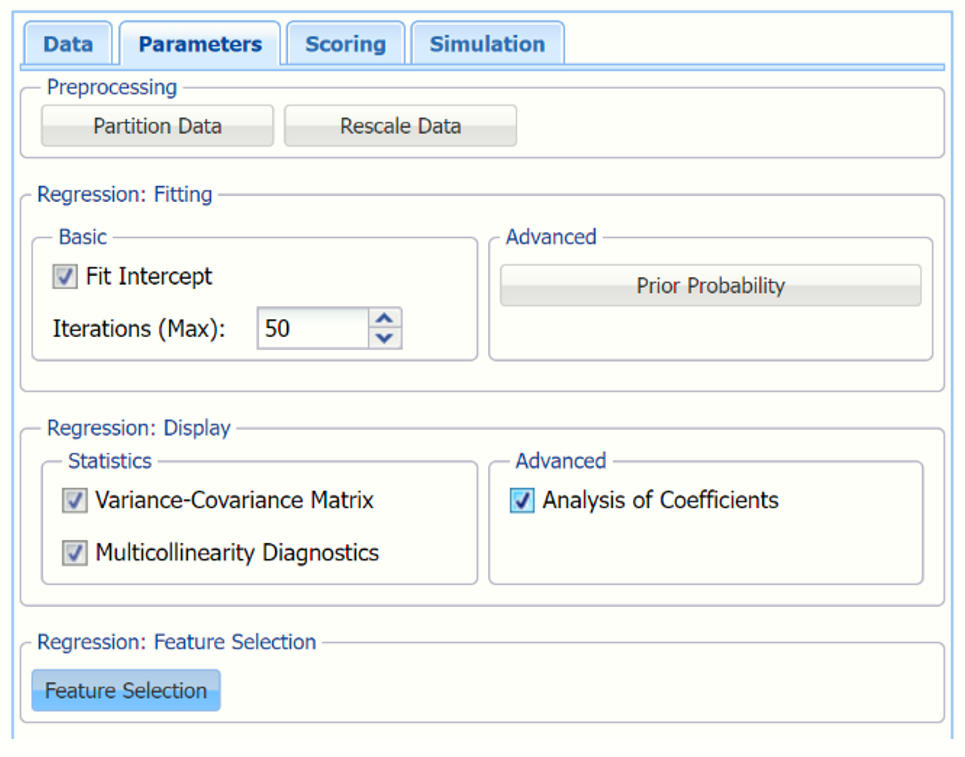Uncheck the Fit Intercept checkbox
The image size is (965, 757).
pyautogui.click(x=65, y=277)
